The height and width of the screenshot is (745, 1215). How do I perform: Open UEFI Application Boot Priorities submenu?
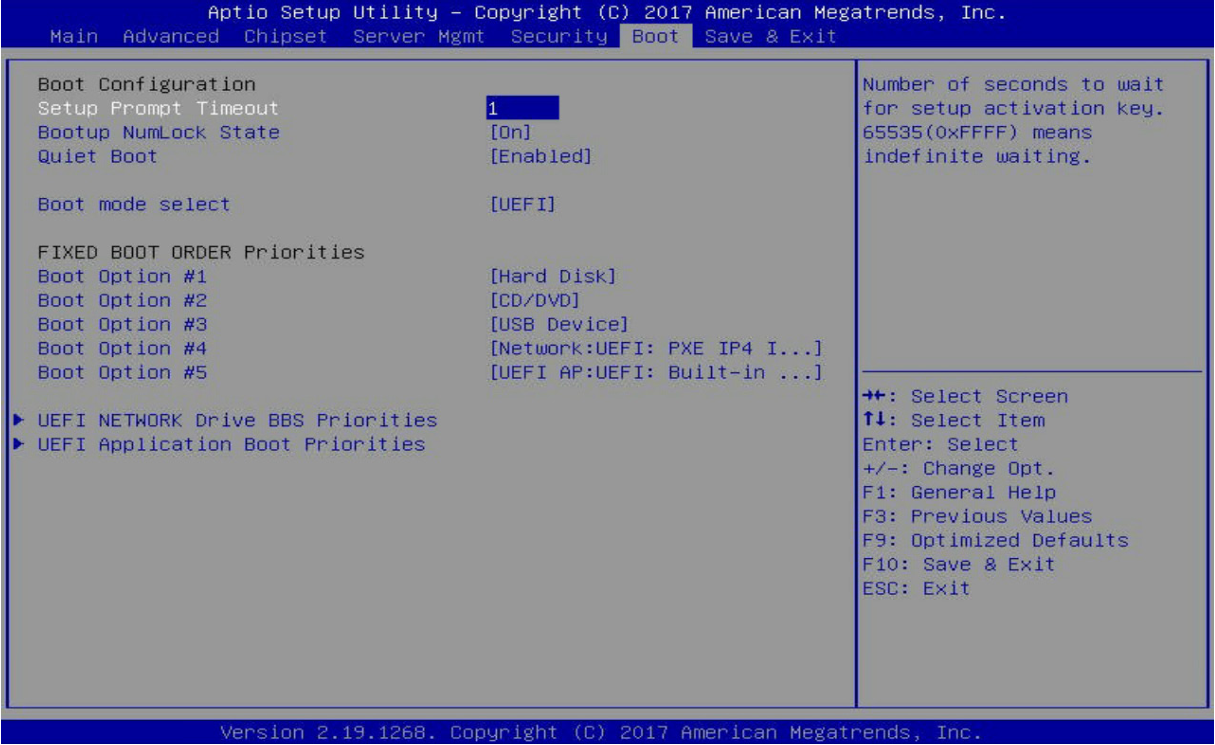coord(231,444)
